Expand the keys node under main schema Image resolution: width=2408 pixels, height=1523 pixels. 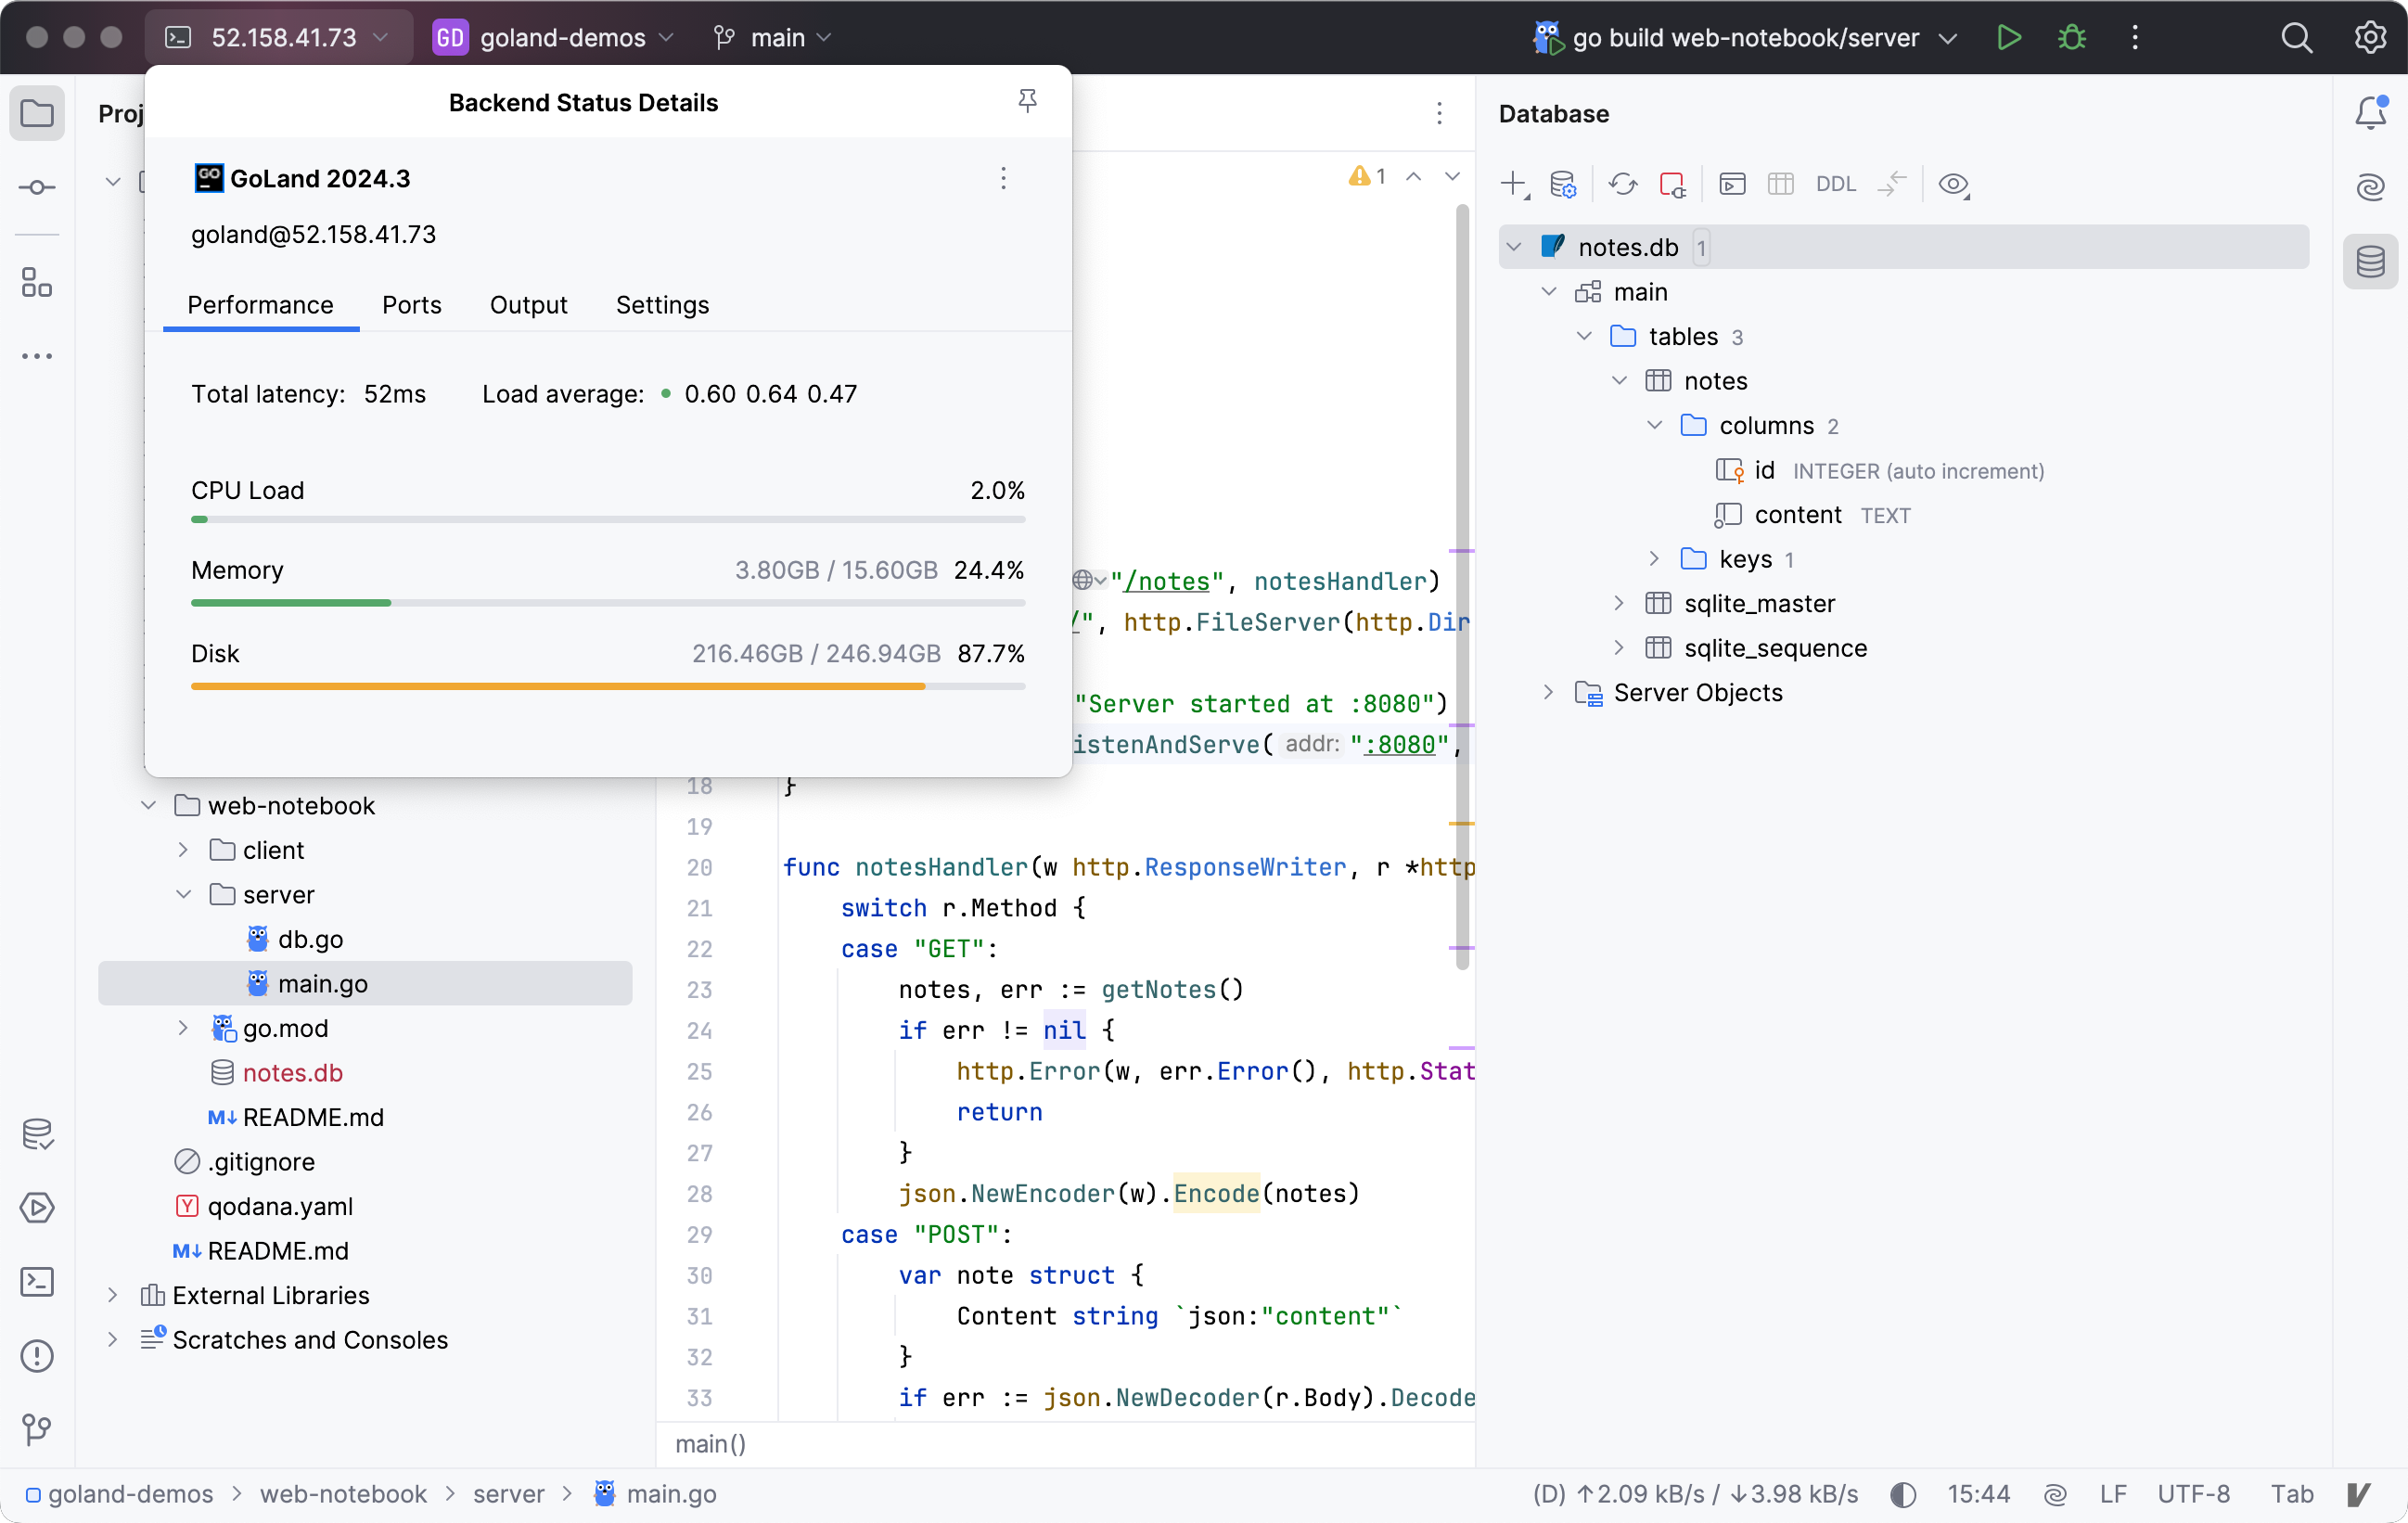point(1648,558)
